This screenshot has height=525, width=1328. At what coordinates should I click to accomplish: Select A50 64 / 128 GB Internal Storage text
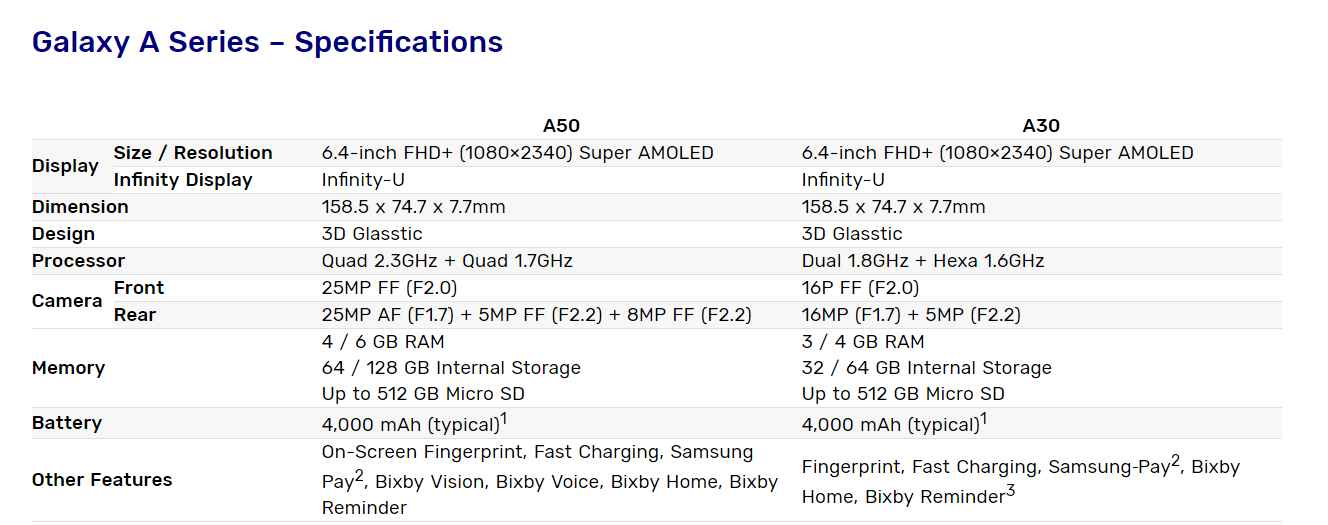[x=451, y=368]
